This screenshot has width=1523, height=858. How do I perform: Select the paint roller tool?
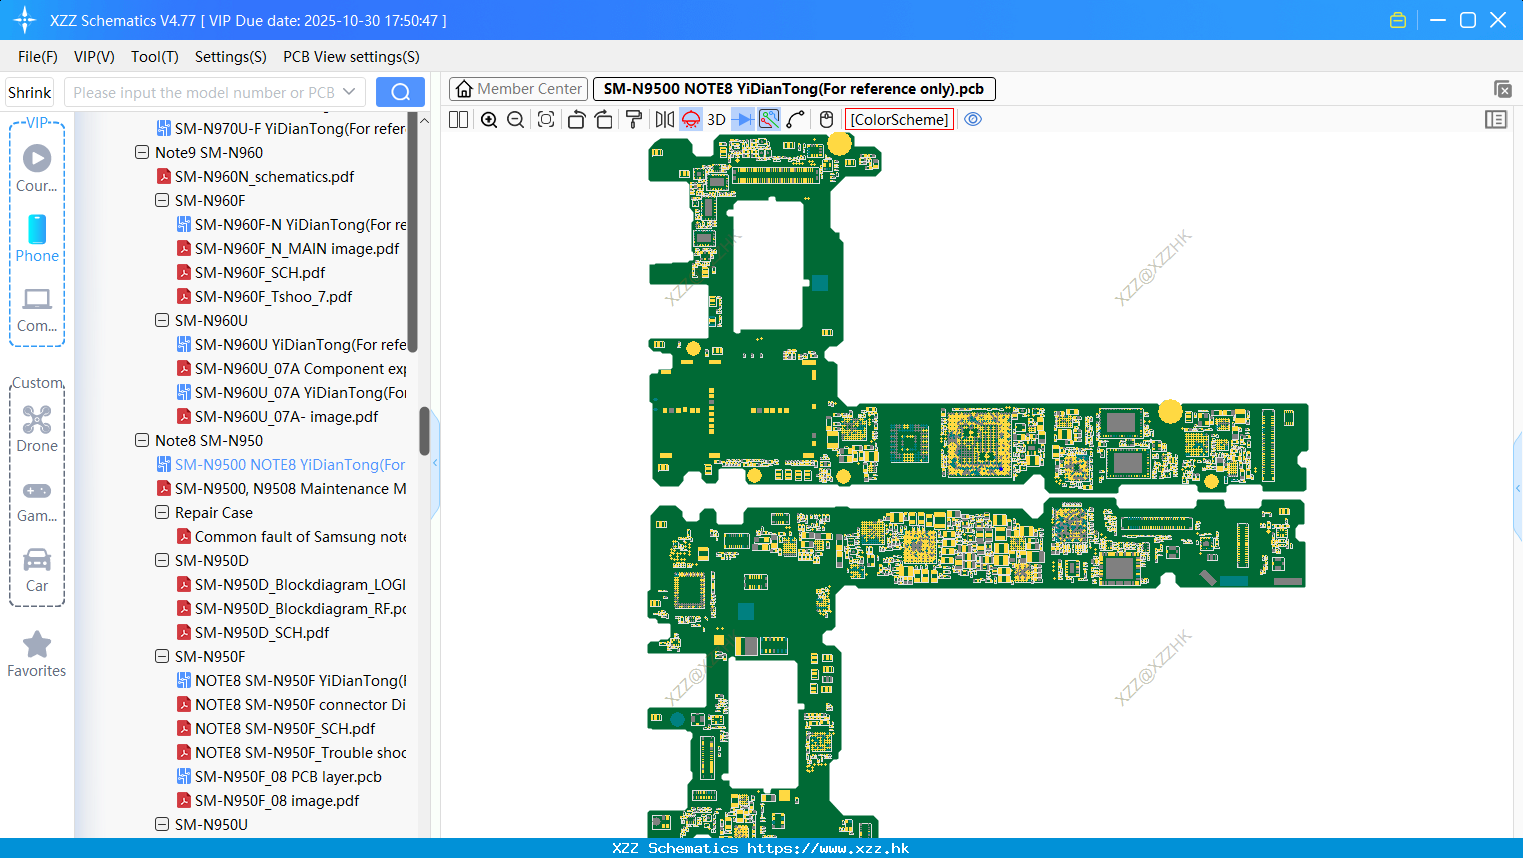tap(633, 119)
